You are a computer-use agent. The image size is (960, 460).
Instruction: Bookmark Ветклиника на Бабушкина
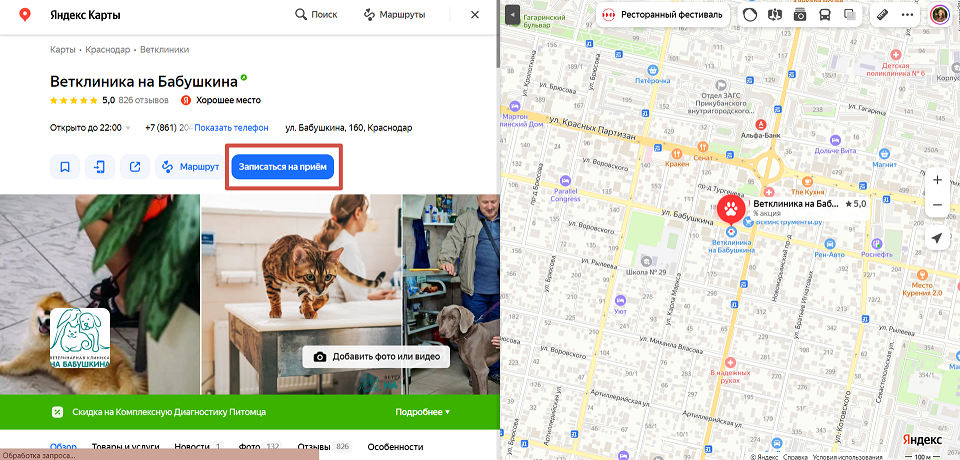point(65,167)
